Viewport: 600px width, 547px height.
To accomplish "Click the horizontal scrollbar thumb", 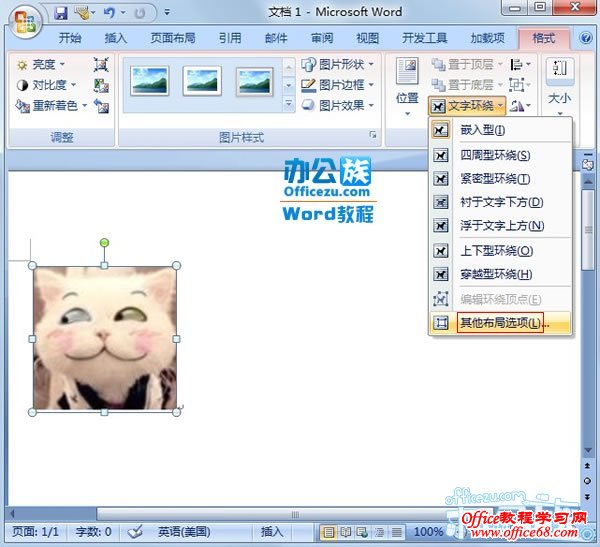I will [295, 514].
